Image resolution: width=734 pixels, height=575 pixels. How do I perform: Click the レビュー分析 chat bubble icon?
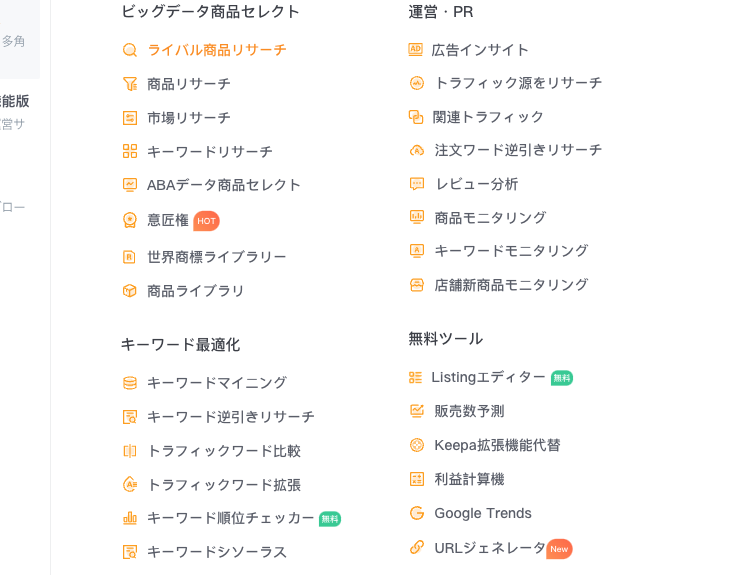[x=417, y=184]
